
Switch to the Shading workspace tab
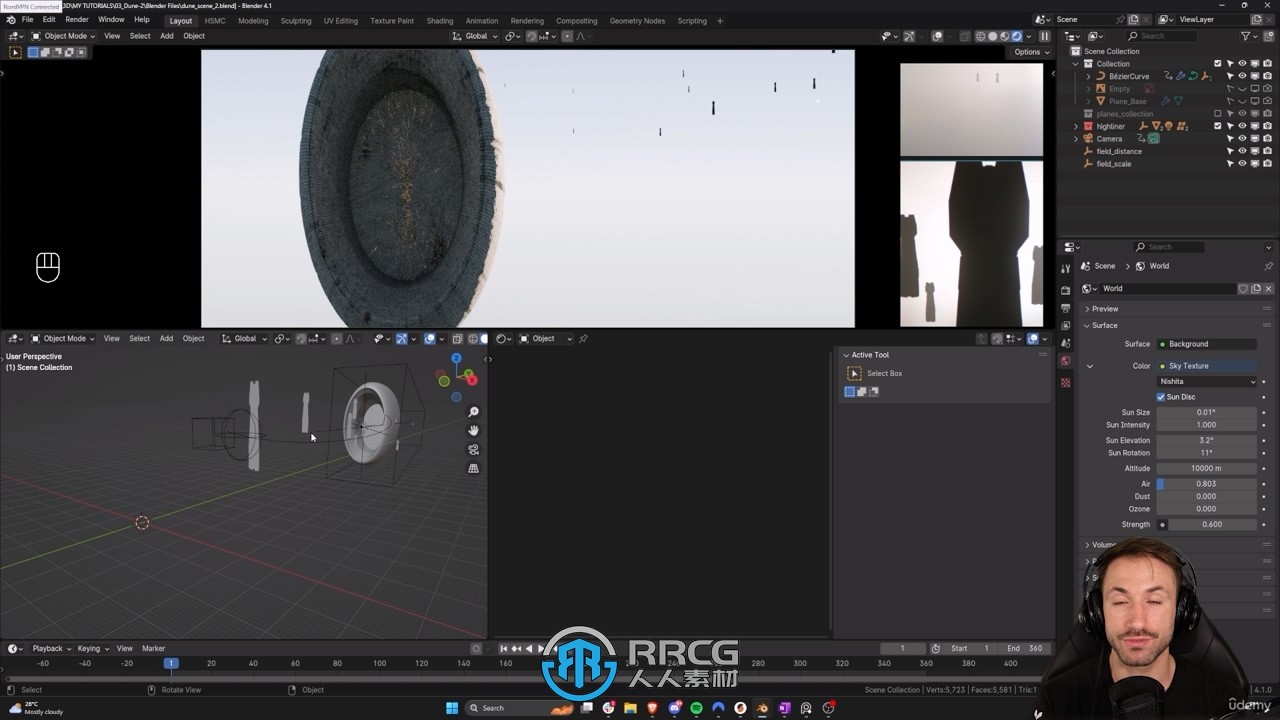pos(440,21)
